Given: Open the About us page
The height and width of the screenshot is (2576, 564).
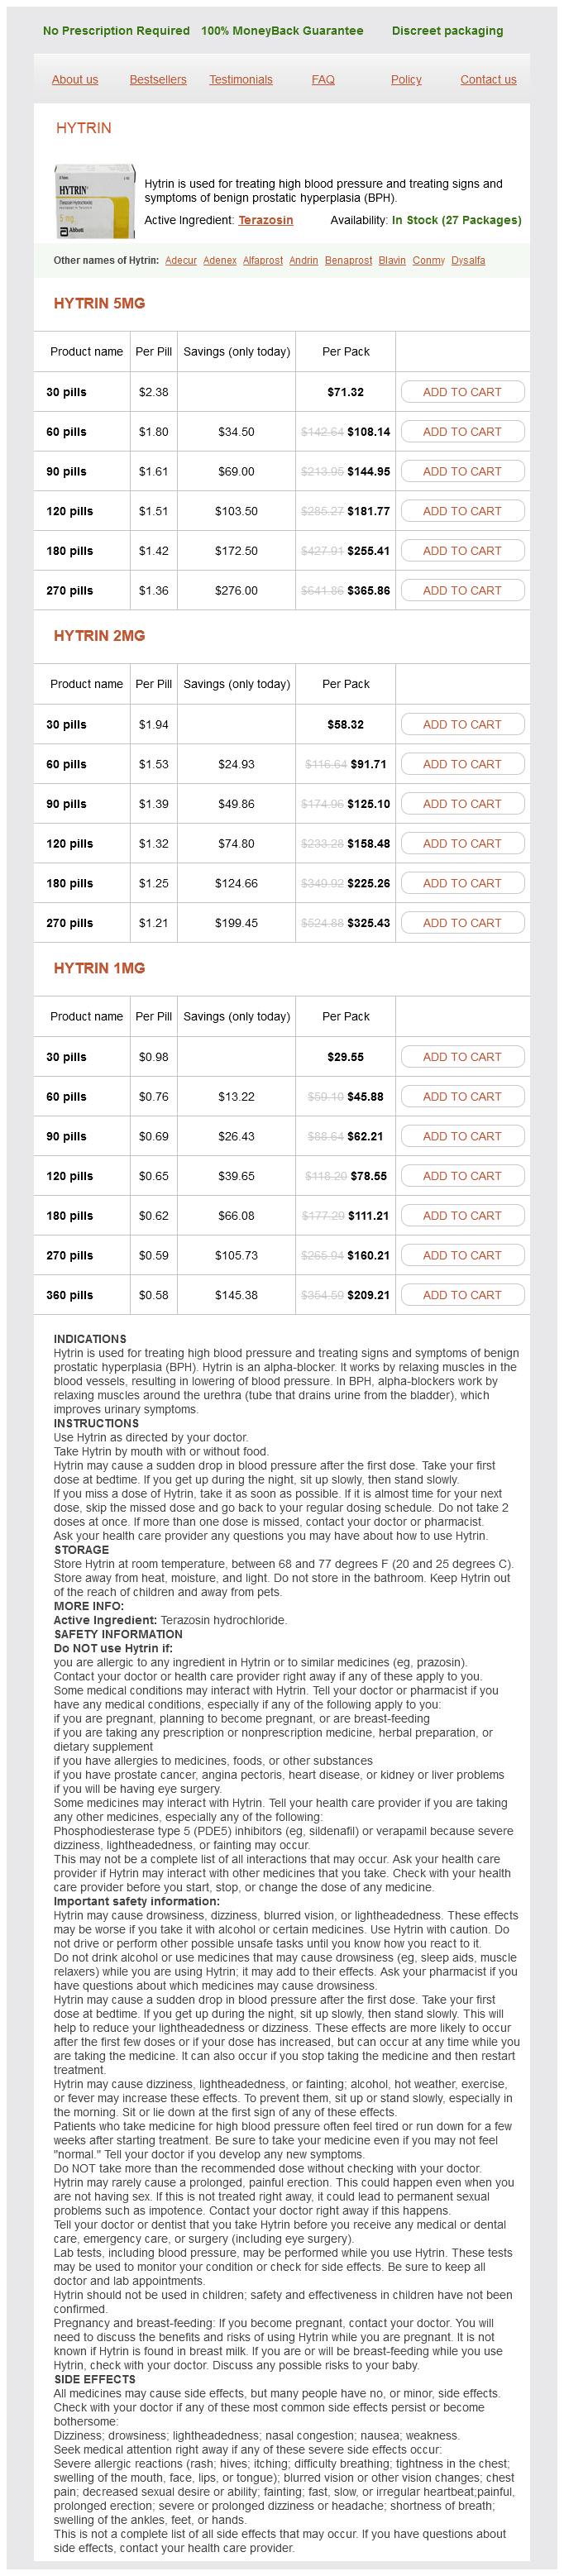Looking at the screenshot, I should [x=75, y=80].
